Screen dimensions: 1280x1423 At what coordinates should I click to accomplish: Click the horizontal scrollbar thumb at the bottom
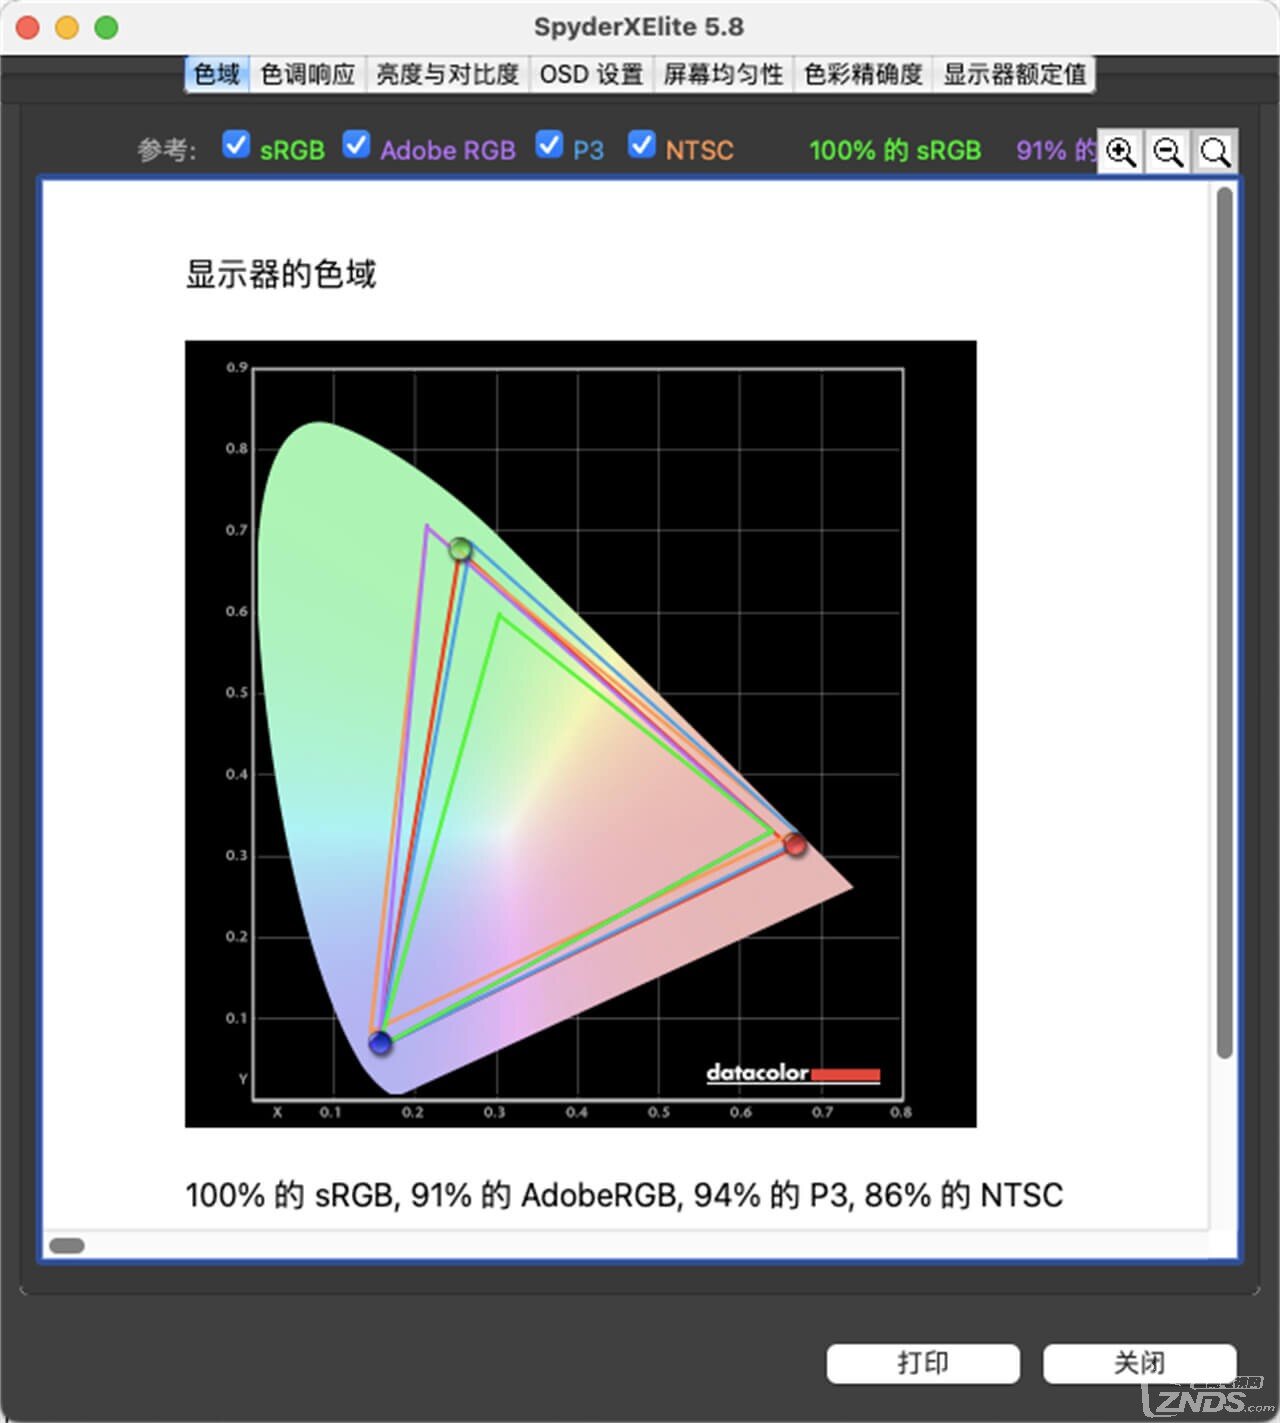tap(67, 1245)
